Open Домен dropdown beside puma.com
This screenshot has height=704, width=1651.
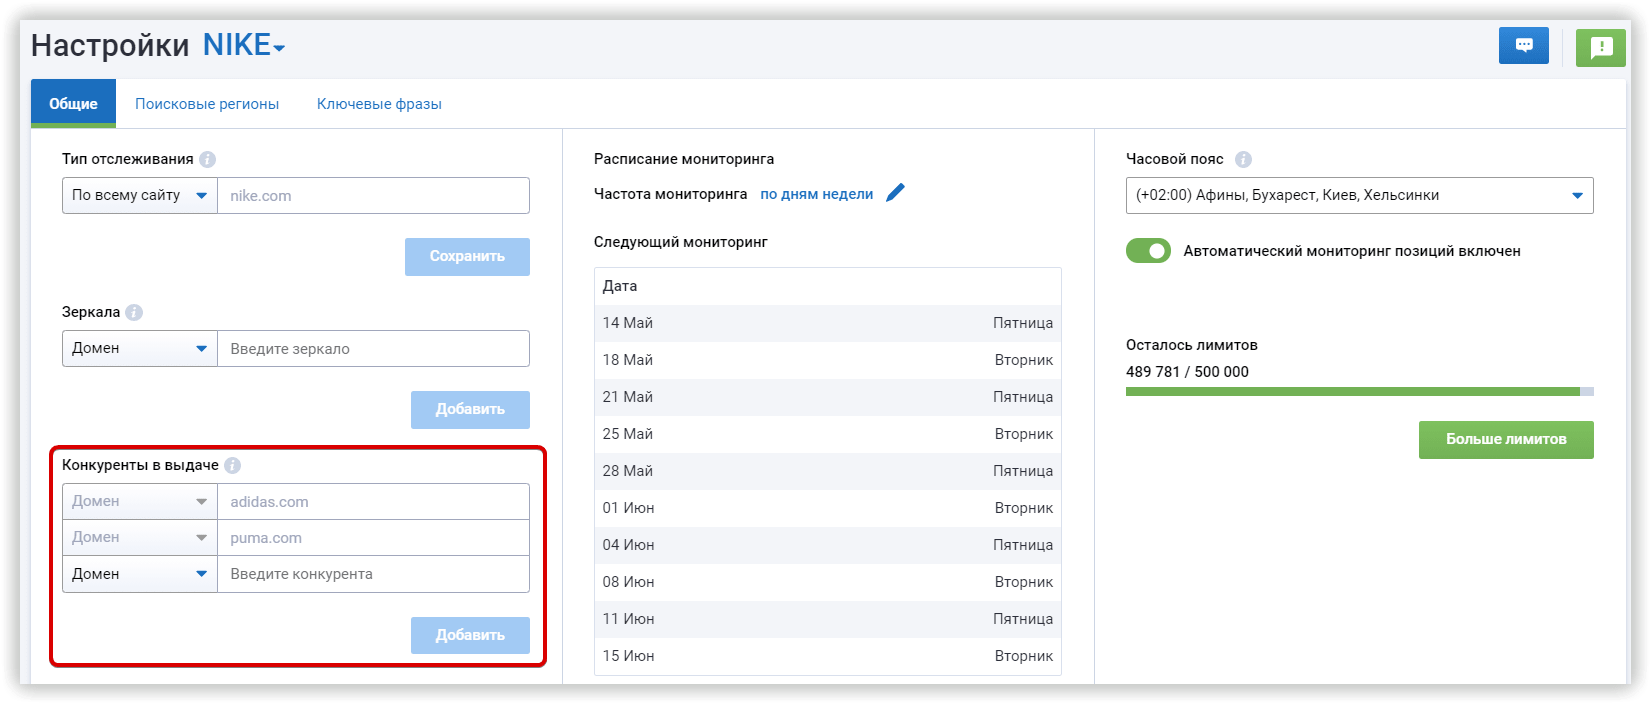140,538
